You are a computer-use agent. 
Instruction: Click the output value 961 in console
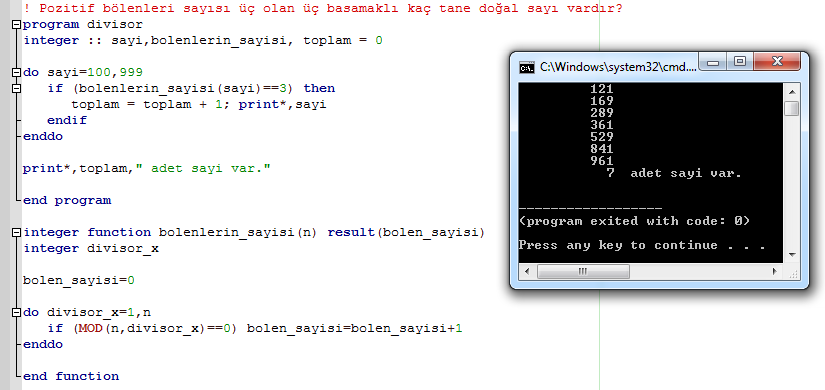tap(602, 161)
